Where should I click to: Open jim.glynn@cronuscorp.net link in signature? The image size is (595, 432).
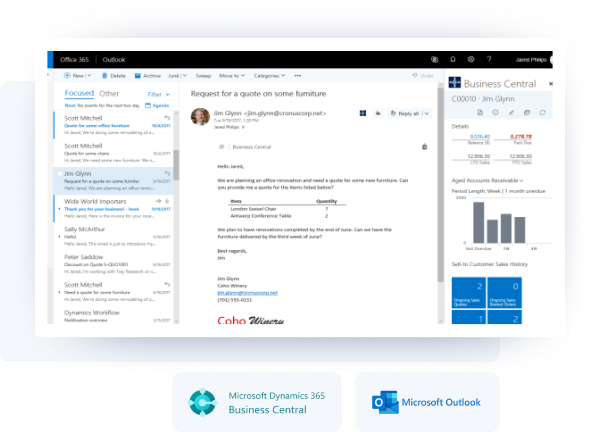coord(247,293)
